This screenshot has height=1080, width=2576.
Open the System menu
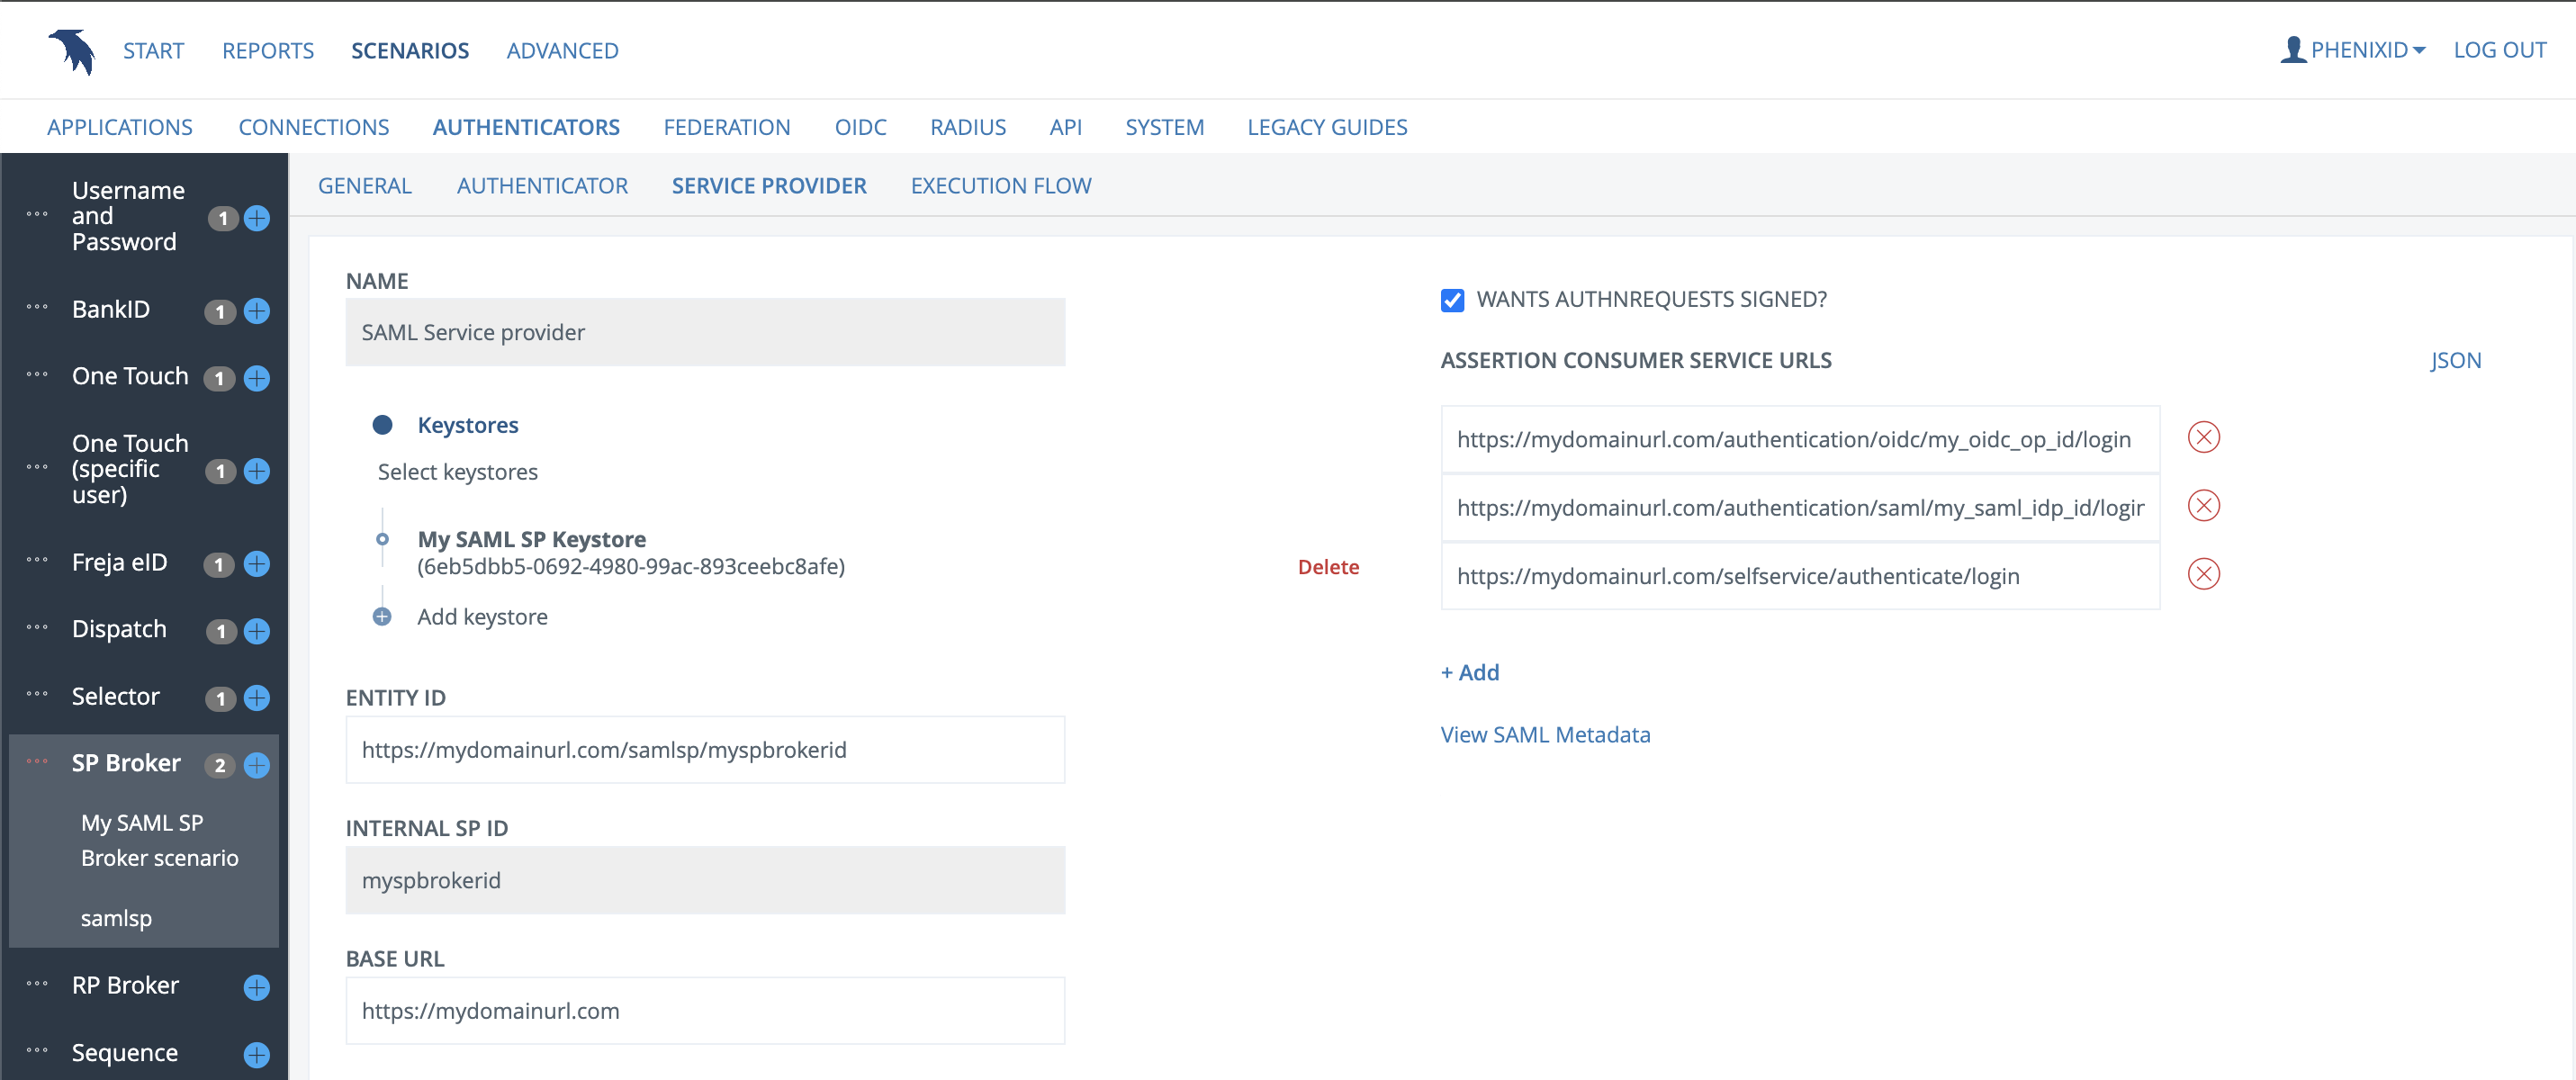[x=1164, y=127]
